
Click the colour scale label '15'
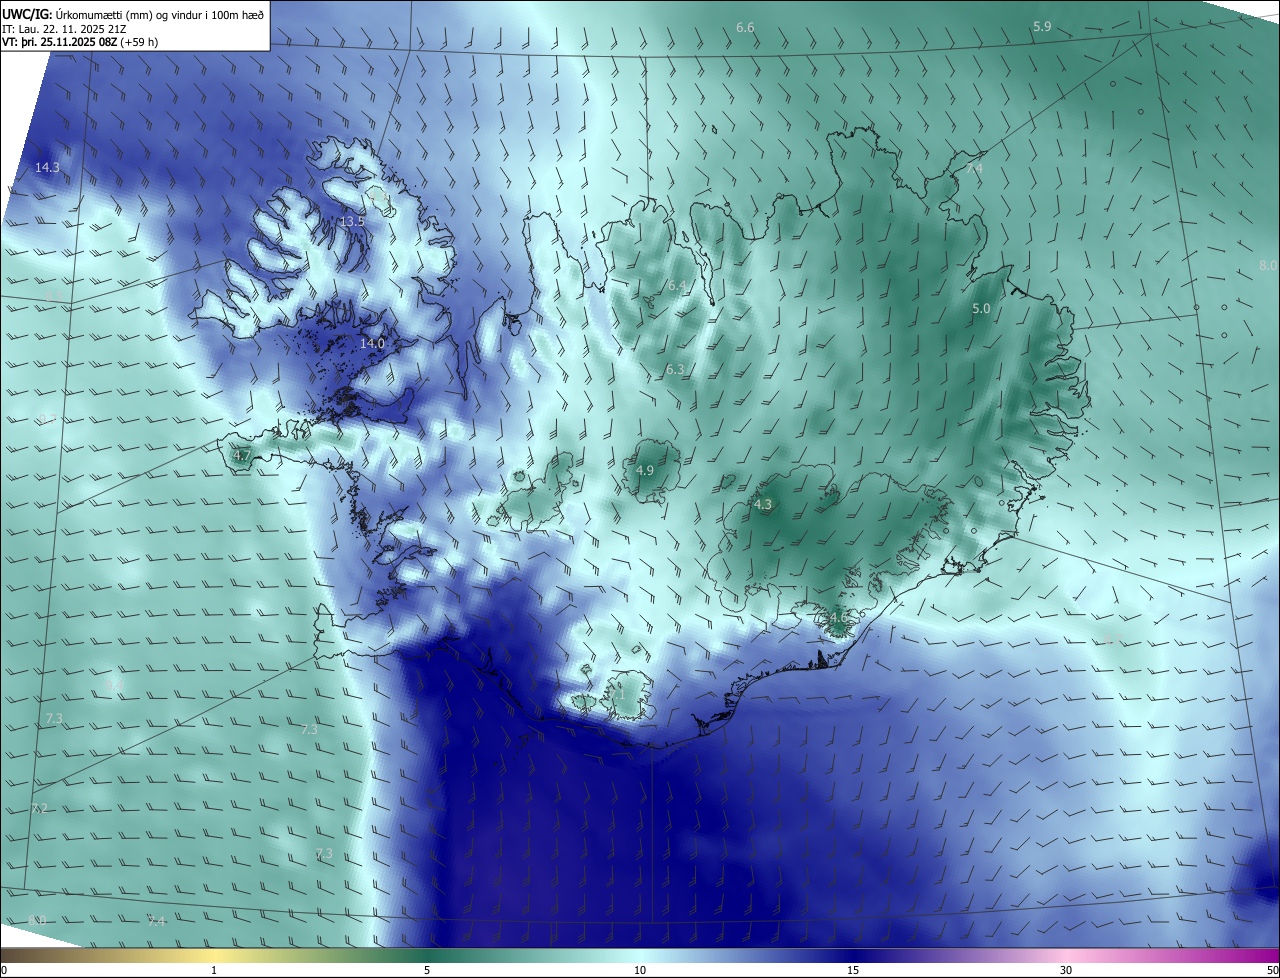pos(853,970)
